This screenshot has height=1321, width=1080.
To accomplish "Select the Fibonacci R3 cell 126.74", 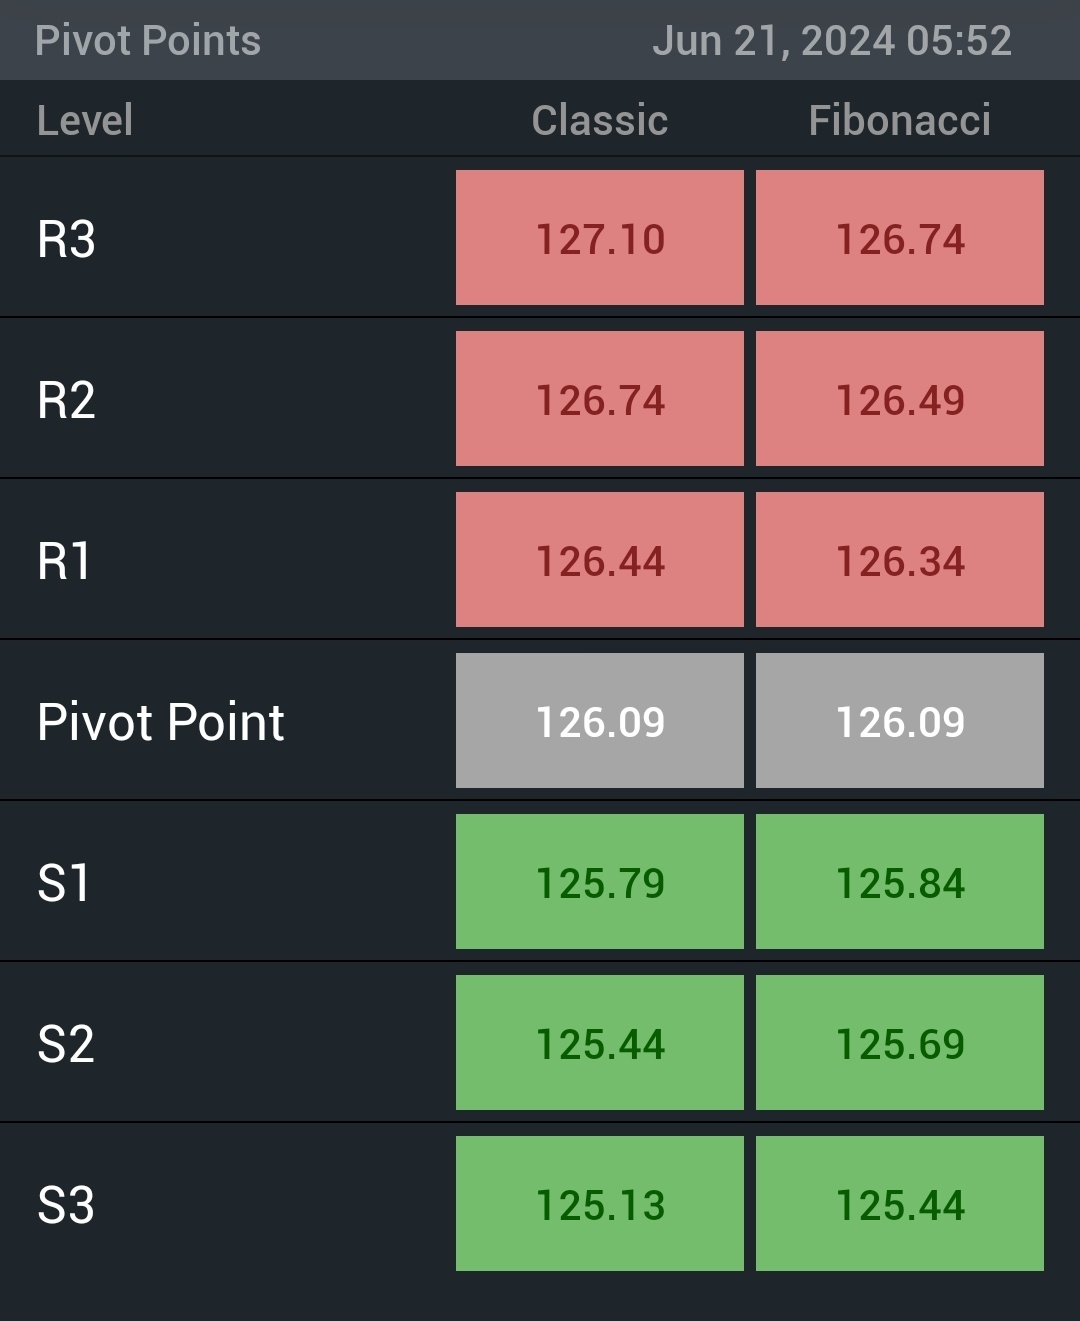I will tap(900, 238).
